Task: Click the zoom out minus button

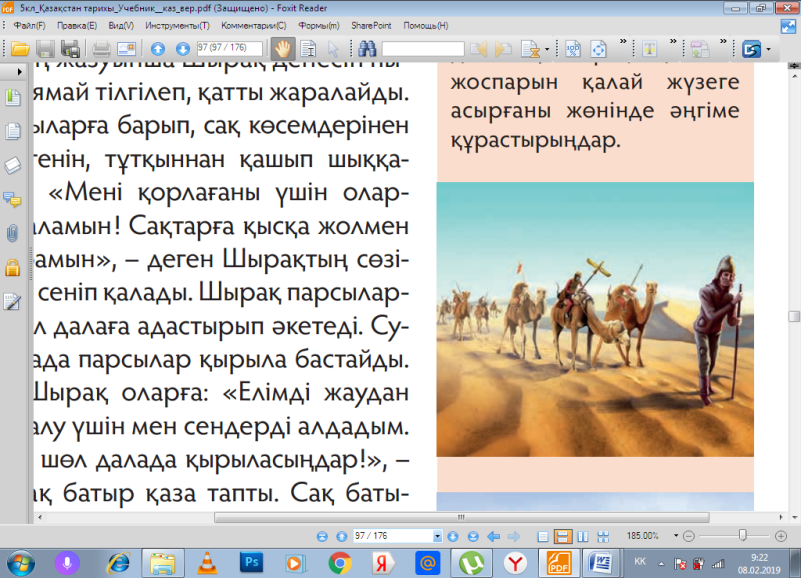Action: 689,536
